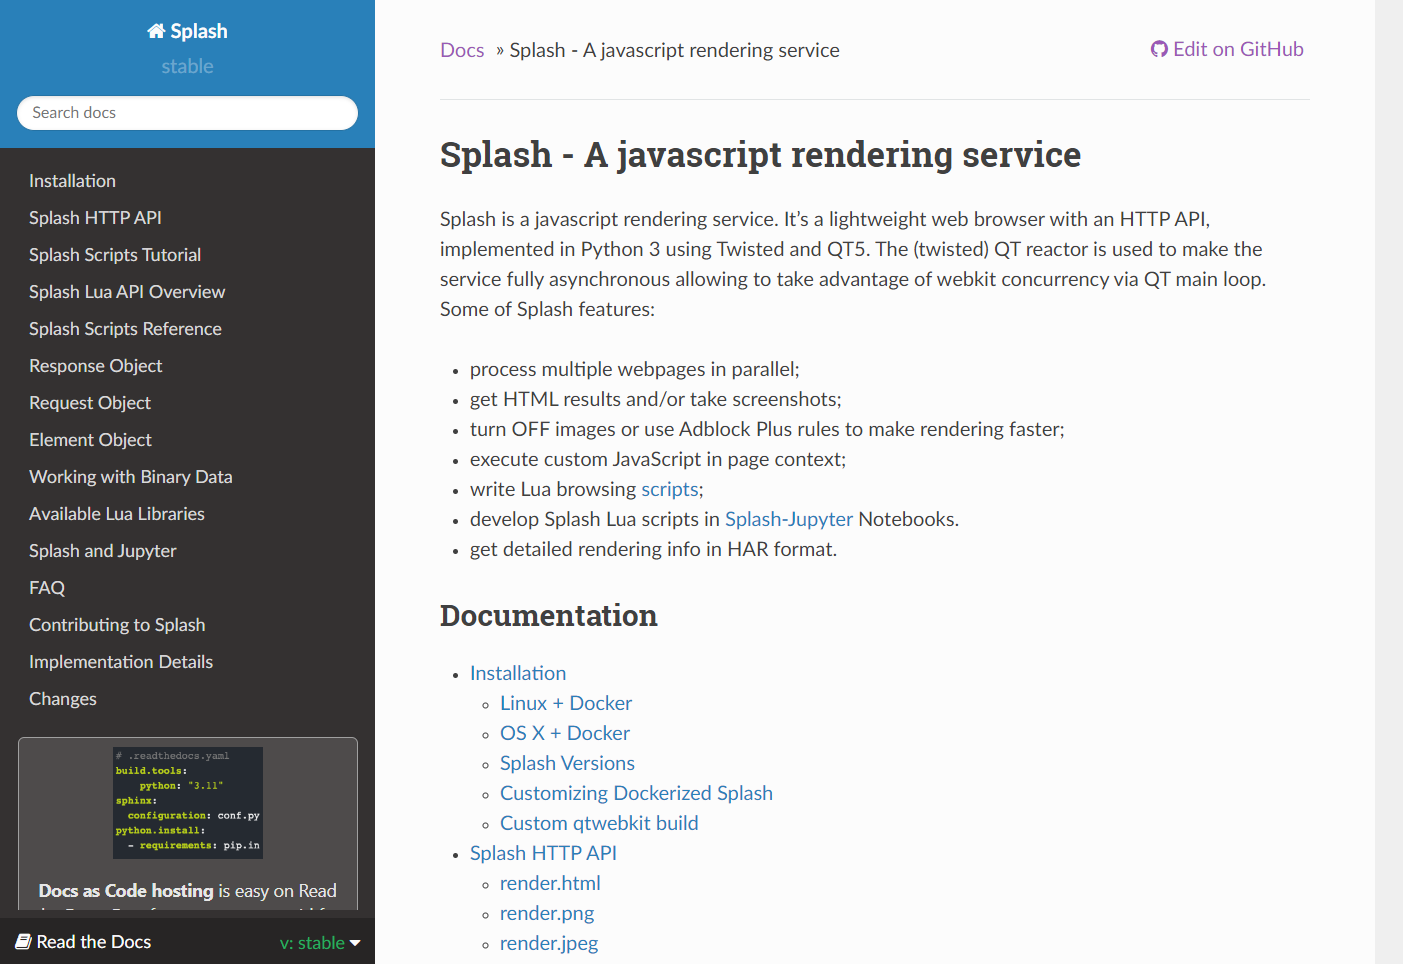Screen dimensions: 1403x964
Task: Open the Splash-Jupyter link
Action: tap(788, 519)
